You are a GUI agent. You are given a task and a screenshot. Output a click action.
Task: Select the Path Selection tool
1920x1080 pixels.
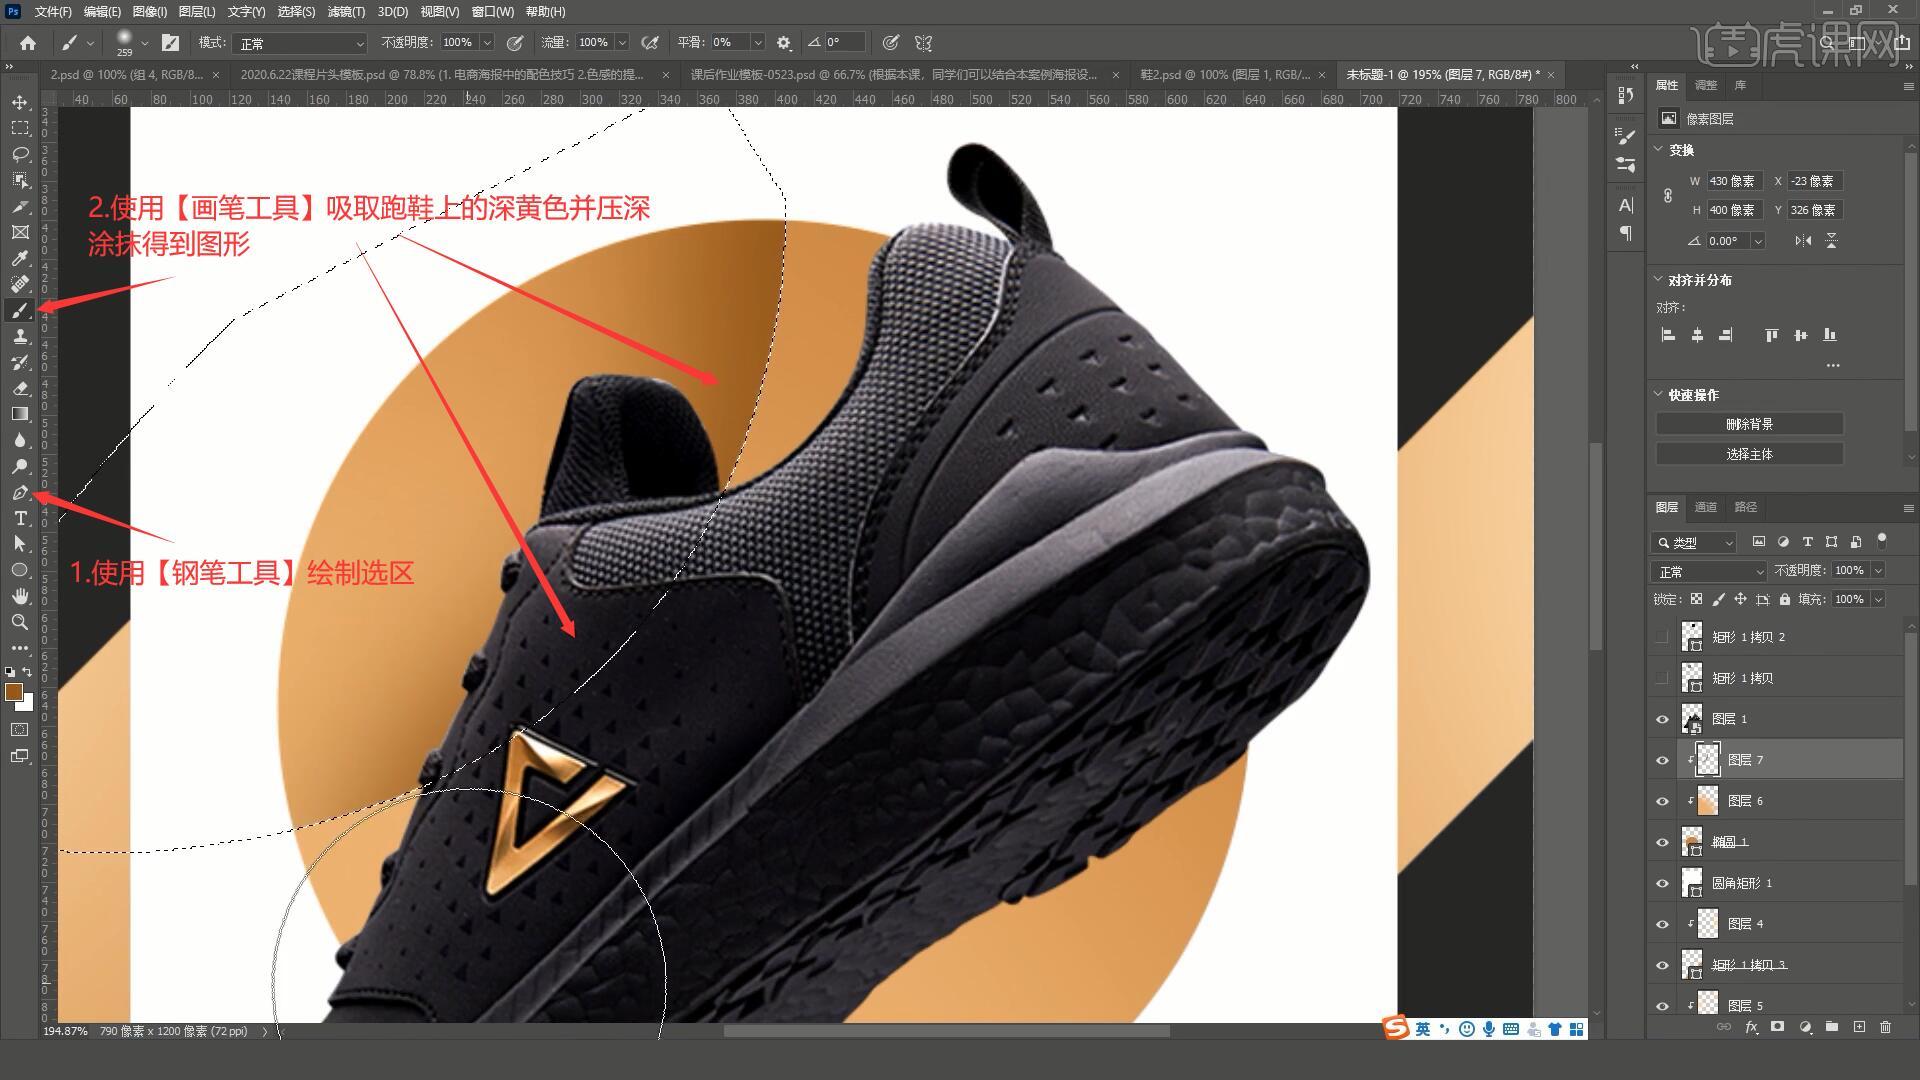[x=20, y=544]
